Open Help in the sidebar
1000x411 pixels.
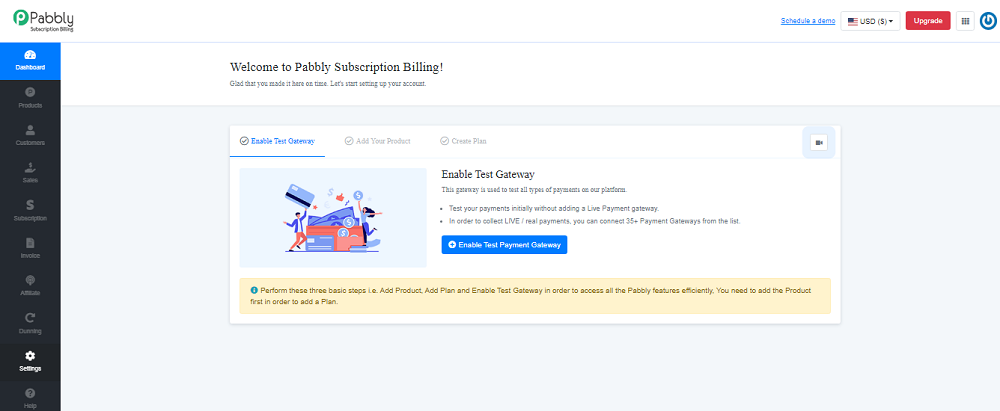pos(30,398)
